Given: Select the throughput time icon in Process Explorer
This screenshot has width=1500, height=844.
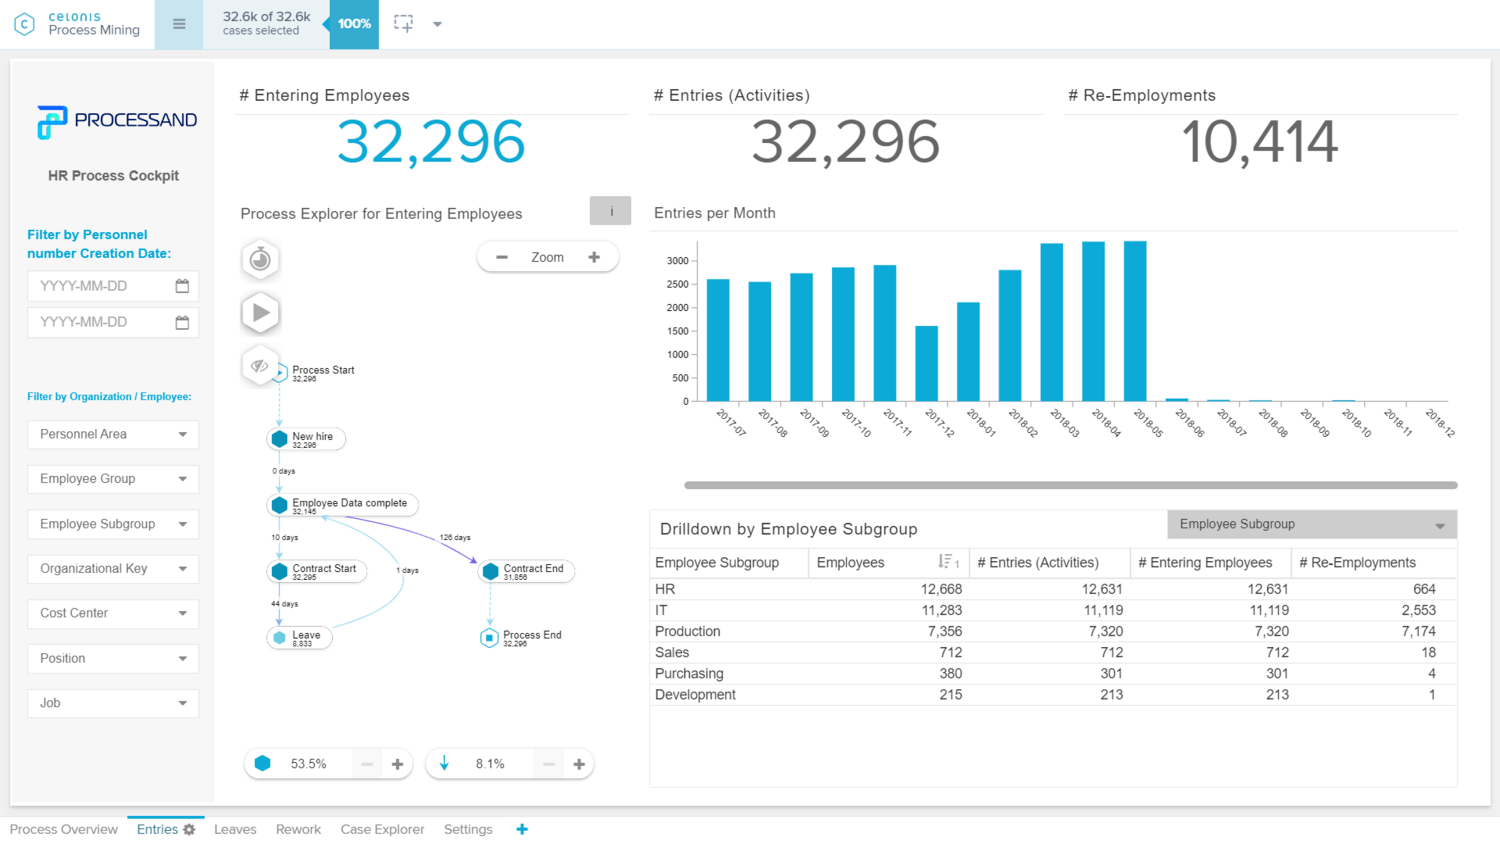Looking at the screenshot, I should pyautogui.click(x=259, y=259).
